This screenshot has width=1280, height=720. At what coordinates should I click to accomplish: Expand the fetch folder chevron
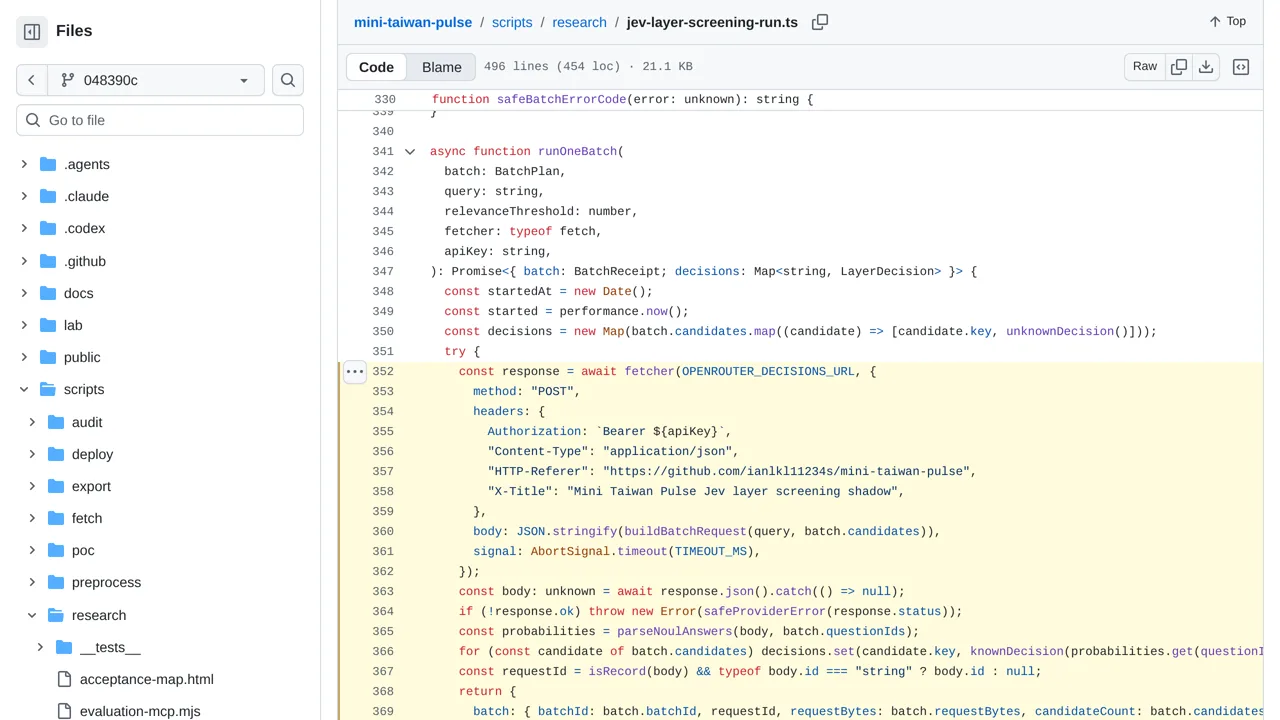click(x=32, y=518)
